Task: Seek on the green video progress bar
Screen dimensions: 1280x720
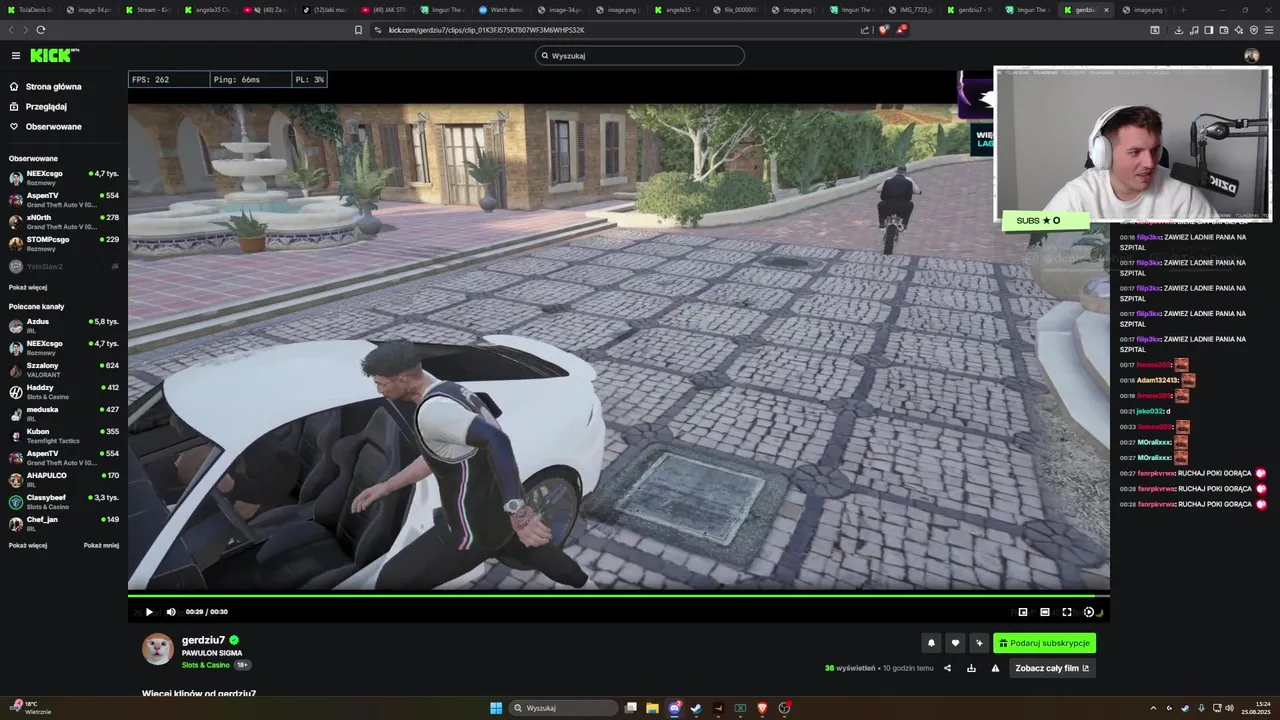Action: [x=618, y=596]
